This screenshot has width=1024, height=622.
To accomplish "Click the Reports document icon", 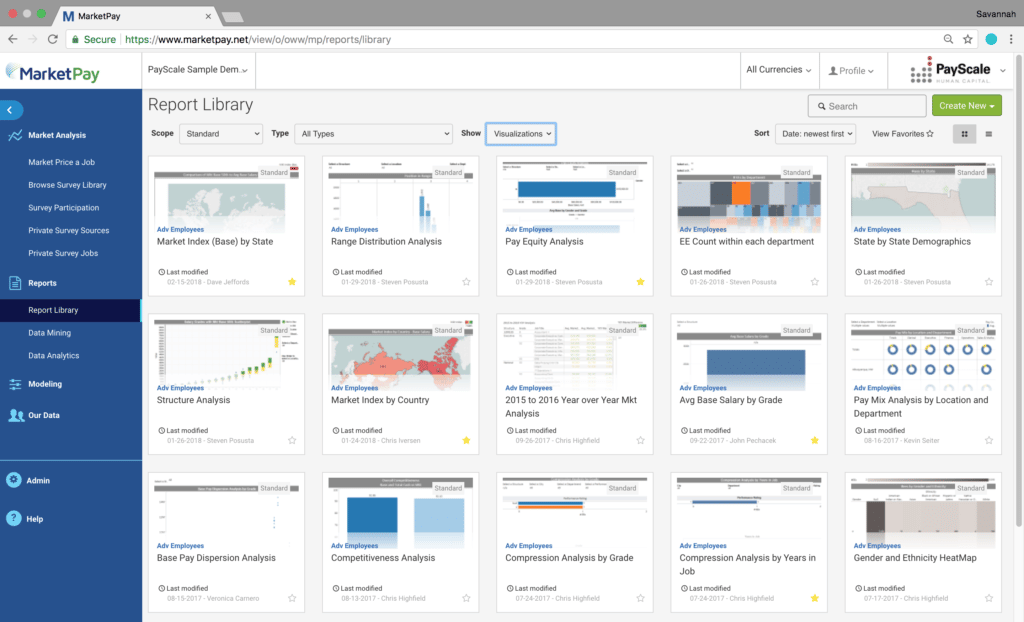I will [15, 283].
